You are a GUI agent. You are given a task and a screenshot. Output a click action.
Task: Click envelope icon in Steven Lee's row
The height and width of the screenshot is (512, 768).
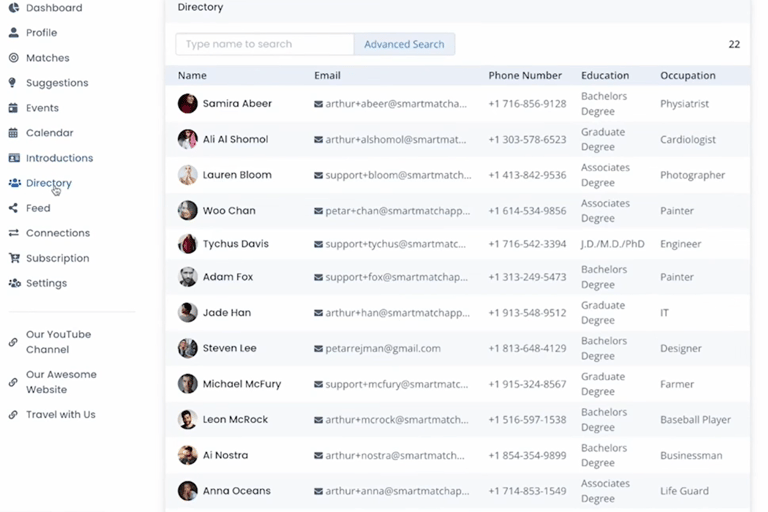pos(318,349)
